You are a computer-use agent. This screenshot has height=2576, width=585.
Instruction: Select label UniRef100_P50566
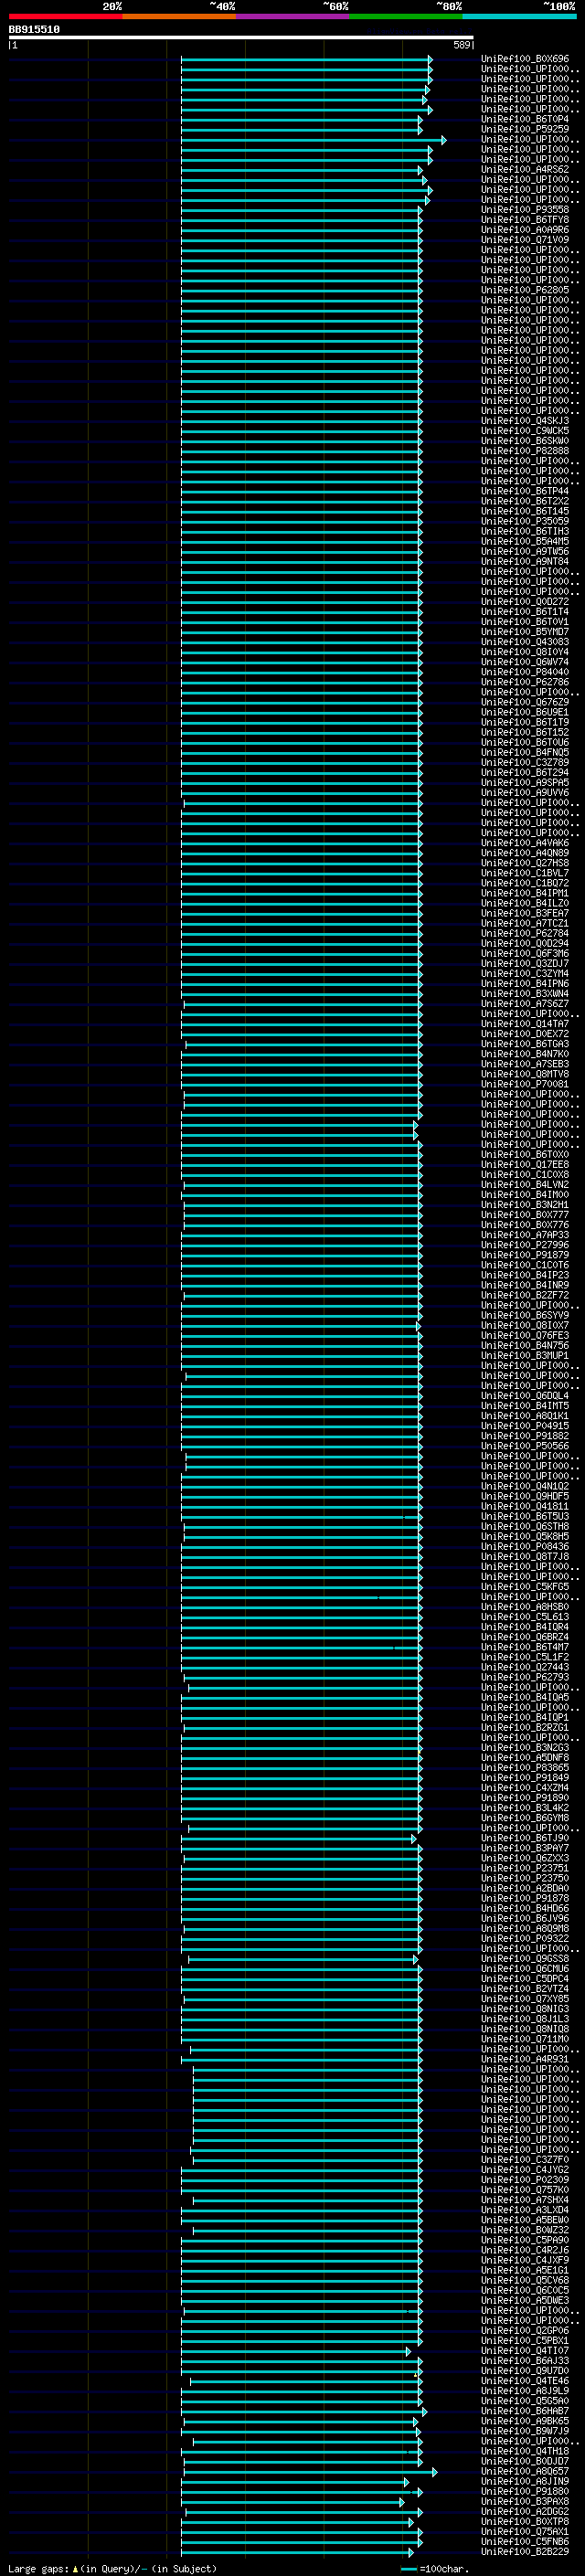(x=525, y=1446)
